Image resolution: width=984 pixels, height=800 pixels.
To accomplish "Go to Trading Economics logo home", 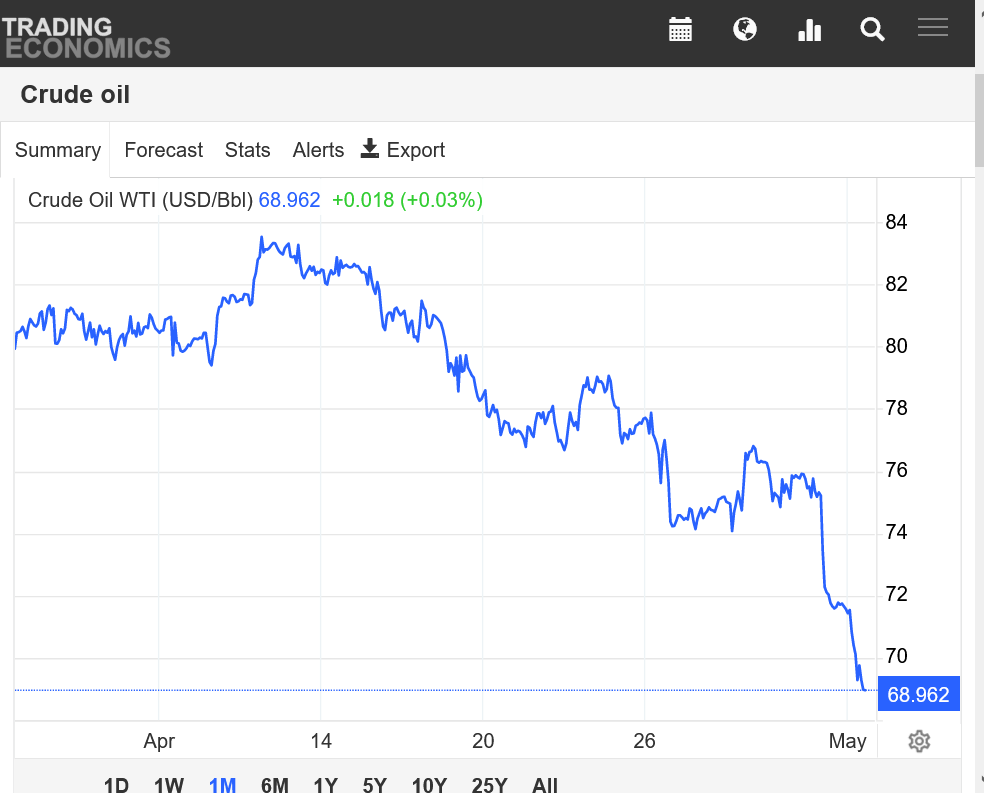I will click(x=86, y=38).
